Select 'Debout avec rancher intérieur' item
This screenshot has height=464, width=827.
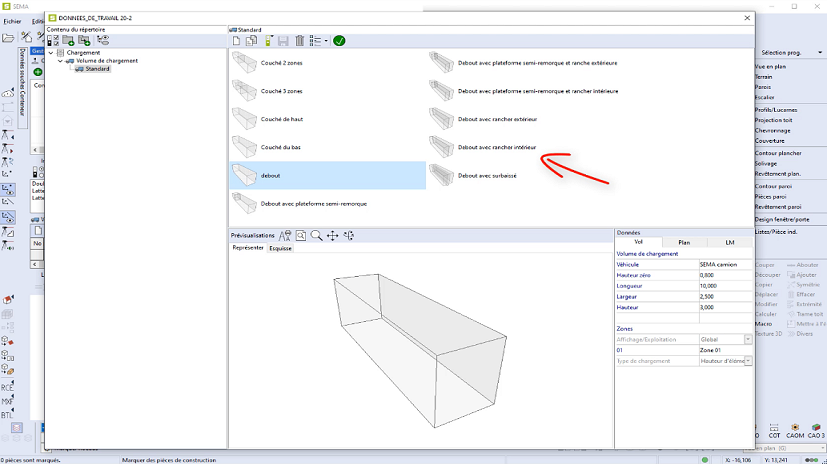click(496, 147)
